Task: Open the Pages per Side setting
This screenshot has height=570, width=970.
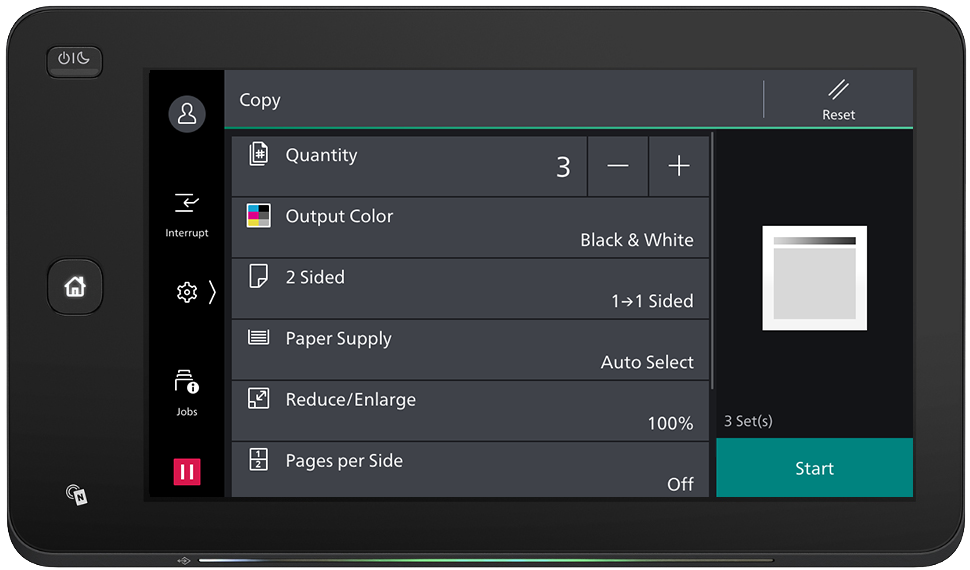Action: click(470, 470)
